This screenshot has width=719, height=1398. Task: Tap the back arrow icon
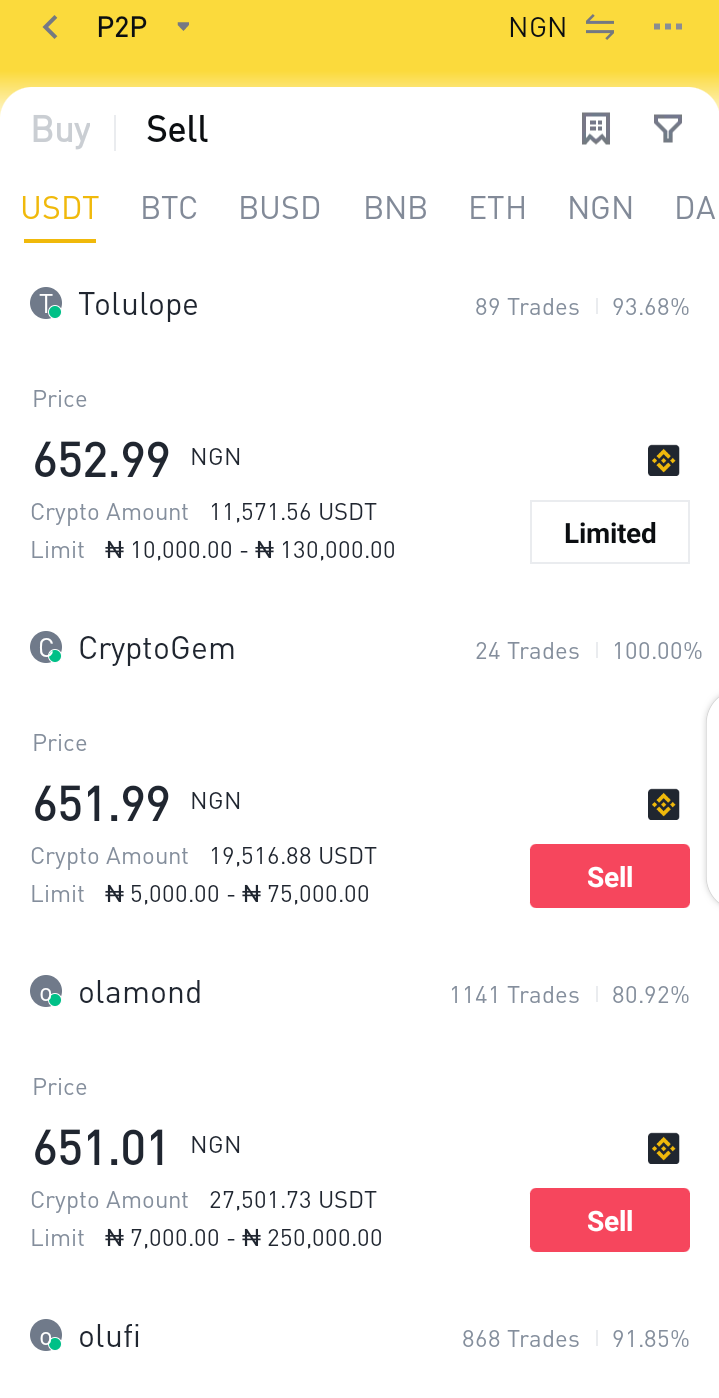click(x=51, y=28)
